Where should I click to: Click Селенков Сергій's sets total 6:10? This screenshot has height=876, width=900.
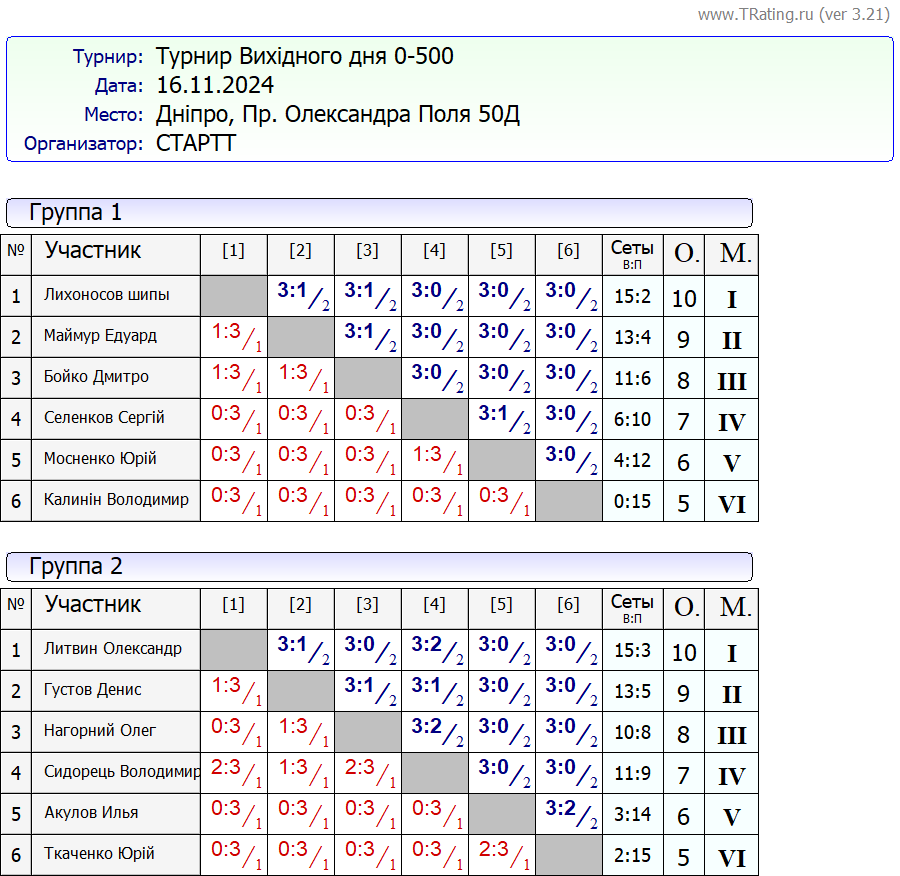coord(632,420)
